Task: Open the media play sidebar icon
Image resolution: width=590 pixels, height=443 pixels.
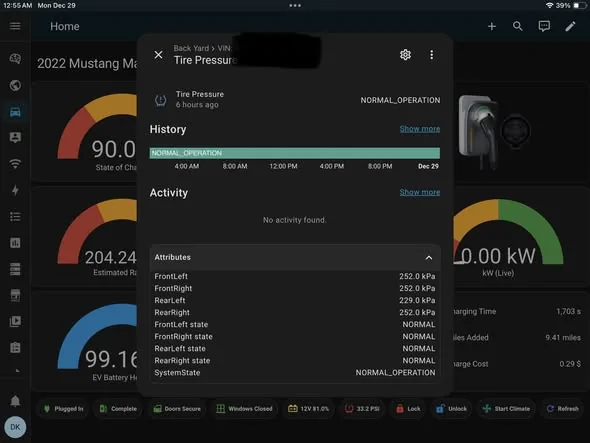Action: (x=15, y=321)
